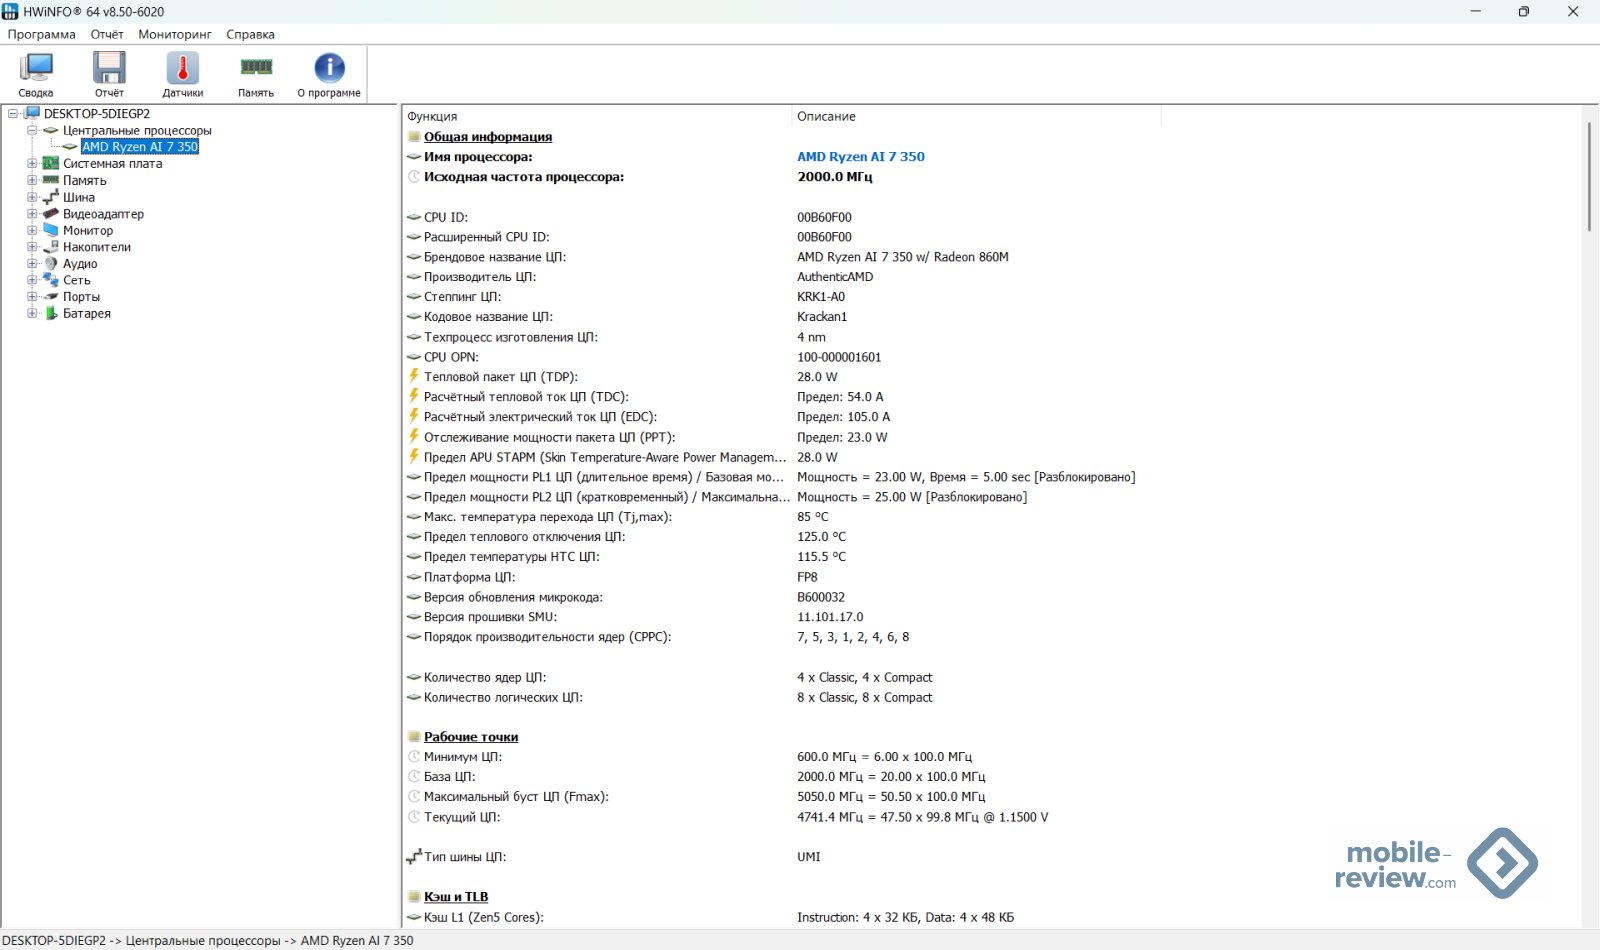Click the Аудио speaker icon in tree
The image size is (1600, 950).
(51, 264)
